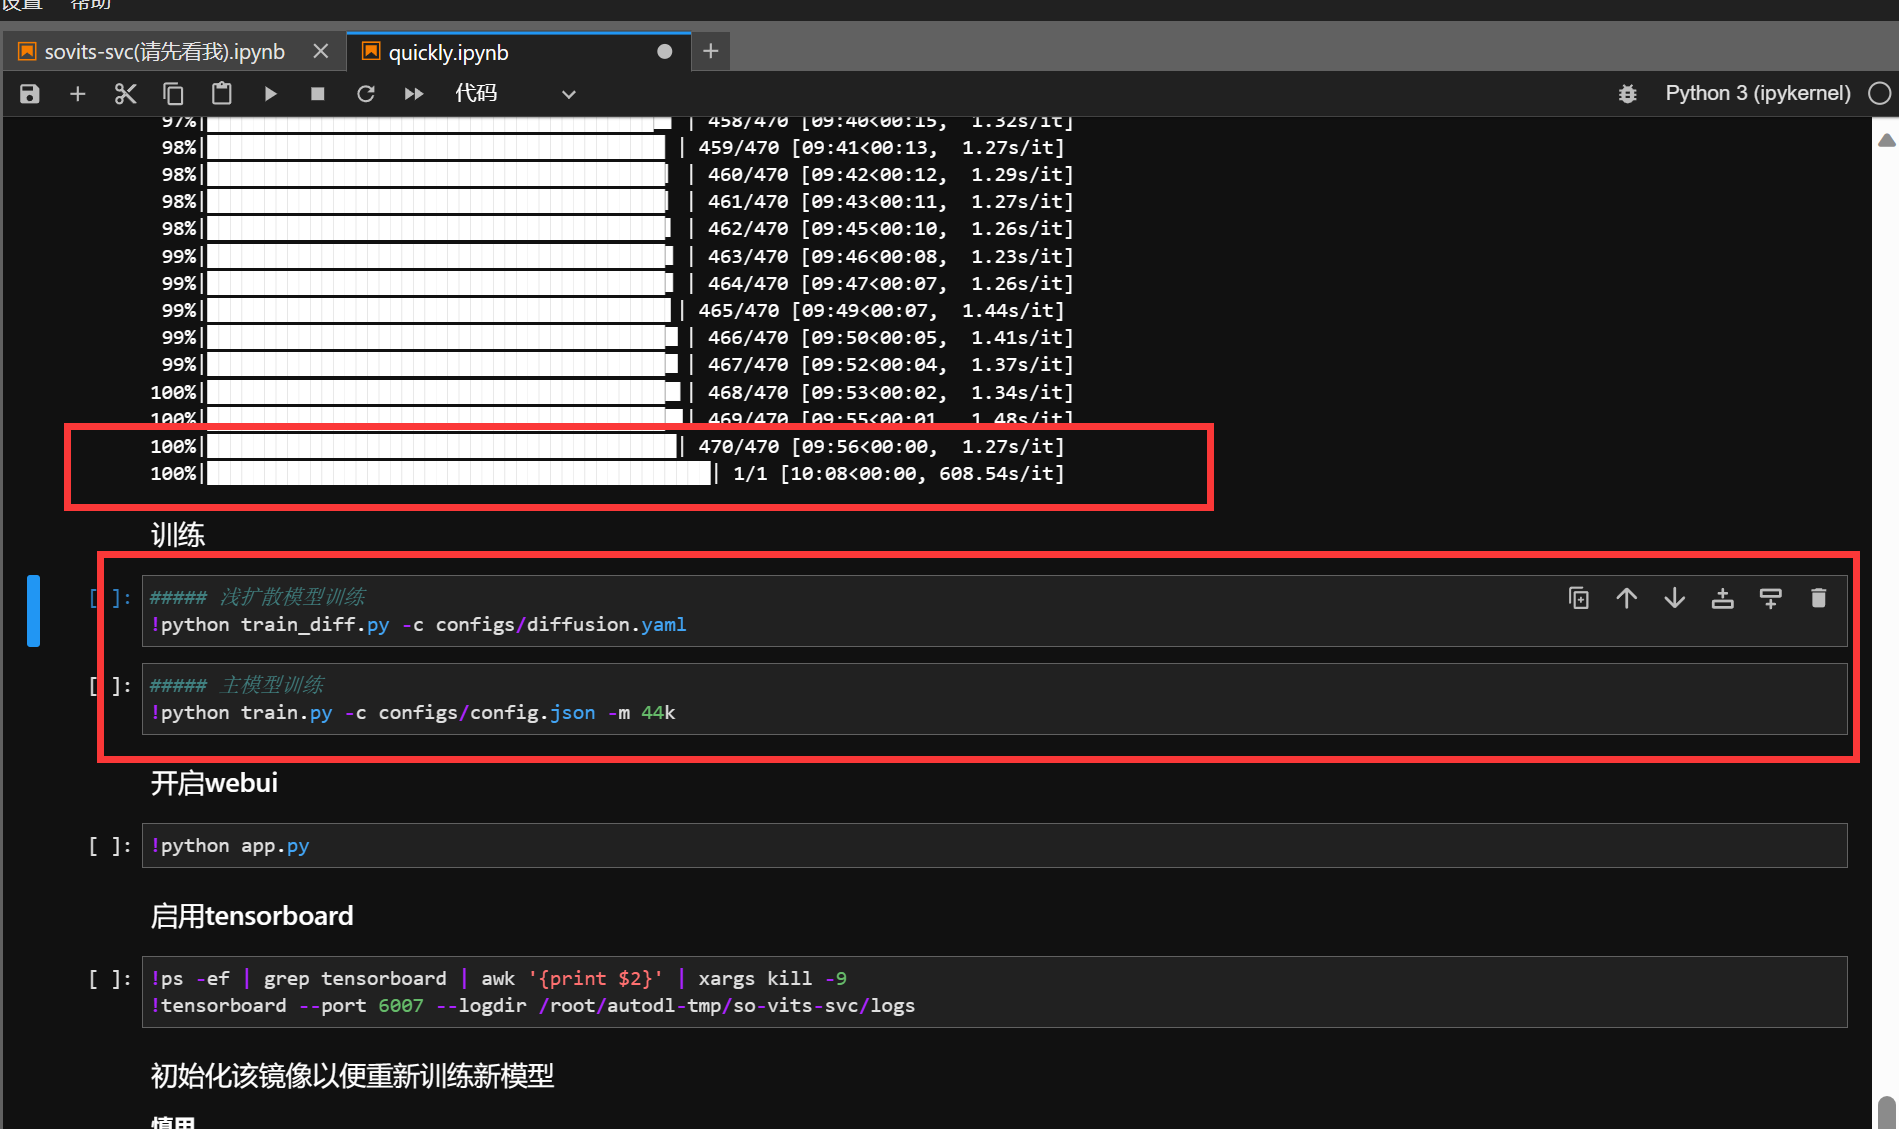Click into the python app.py code cell
1899x1129 pixels.
(994, 846)
